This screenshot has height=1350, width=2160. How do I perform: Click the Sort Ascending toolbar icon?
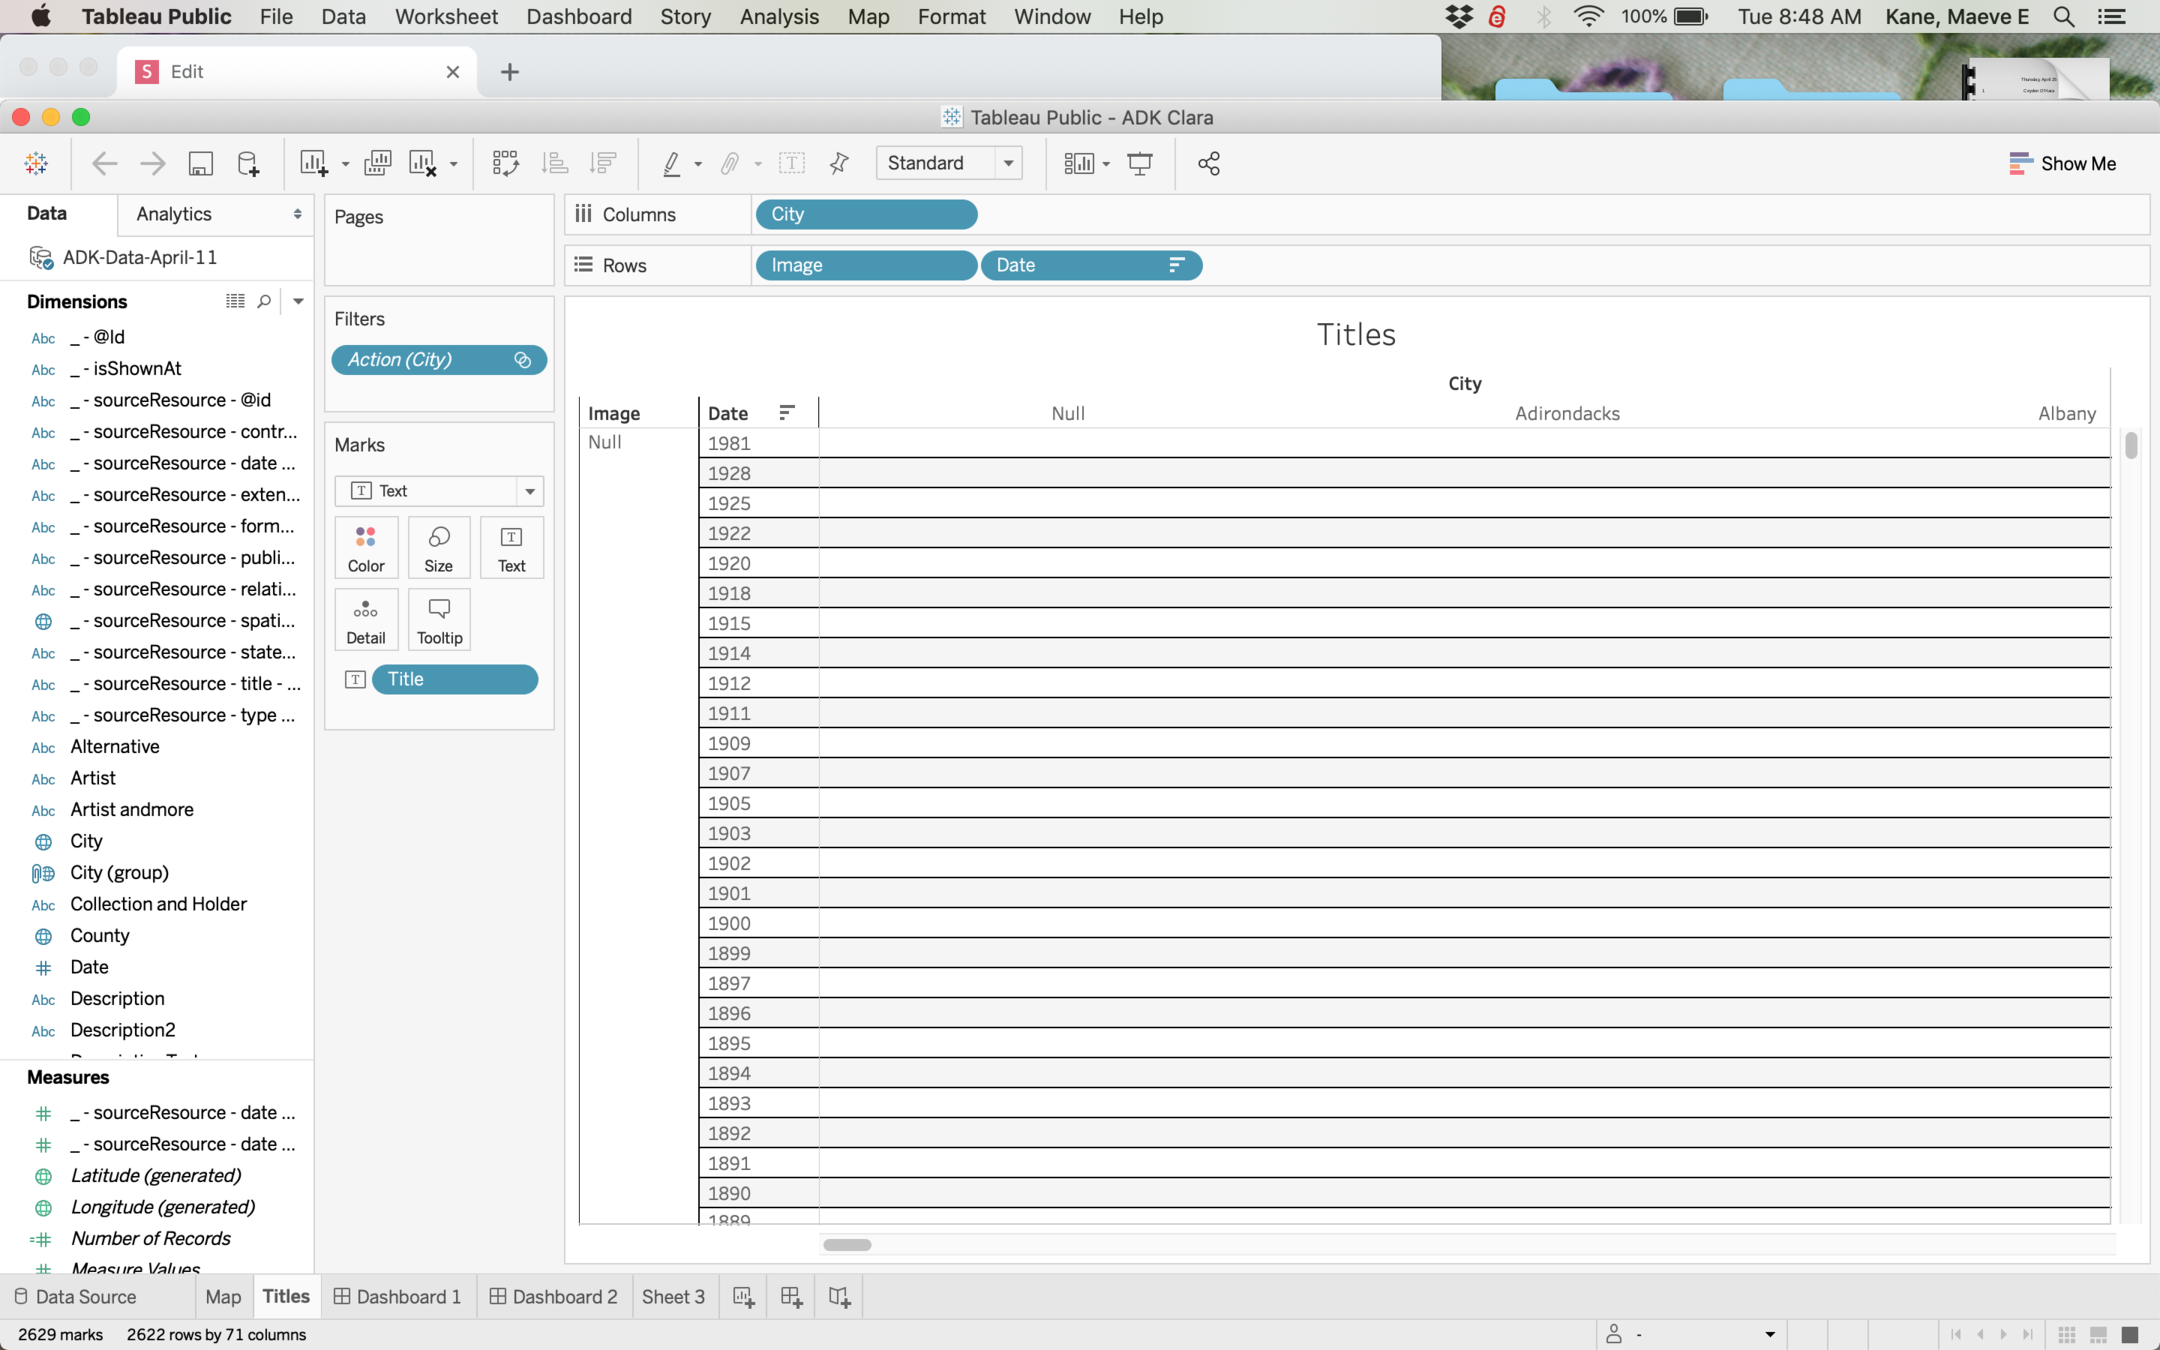pyautogui.click(x=555, y=164)
